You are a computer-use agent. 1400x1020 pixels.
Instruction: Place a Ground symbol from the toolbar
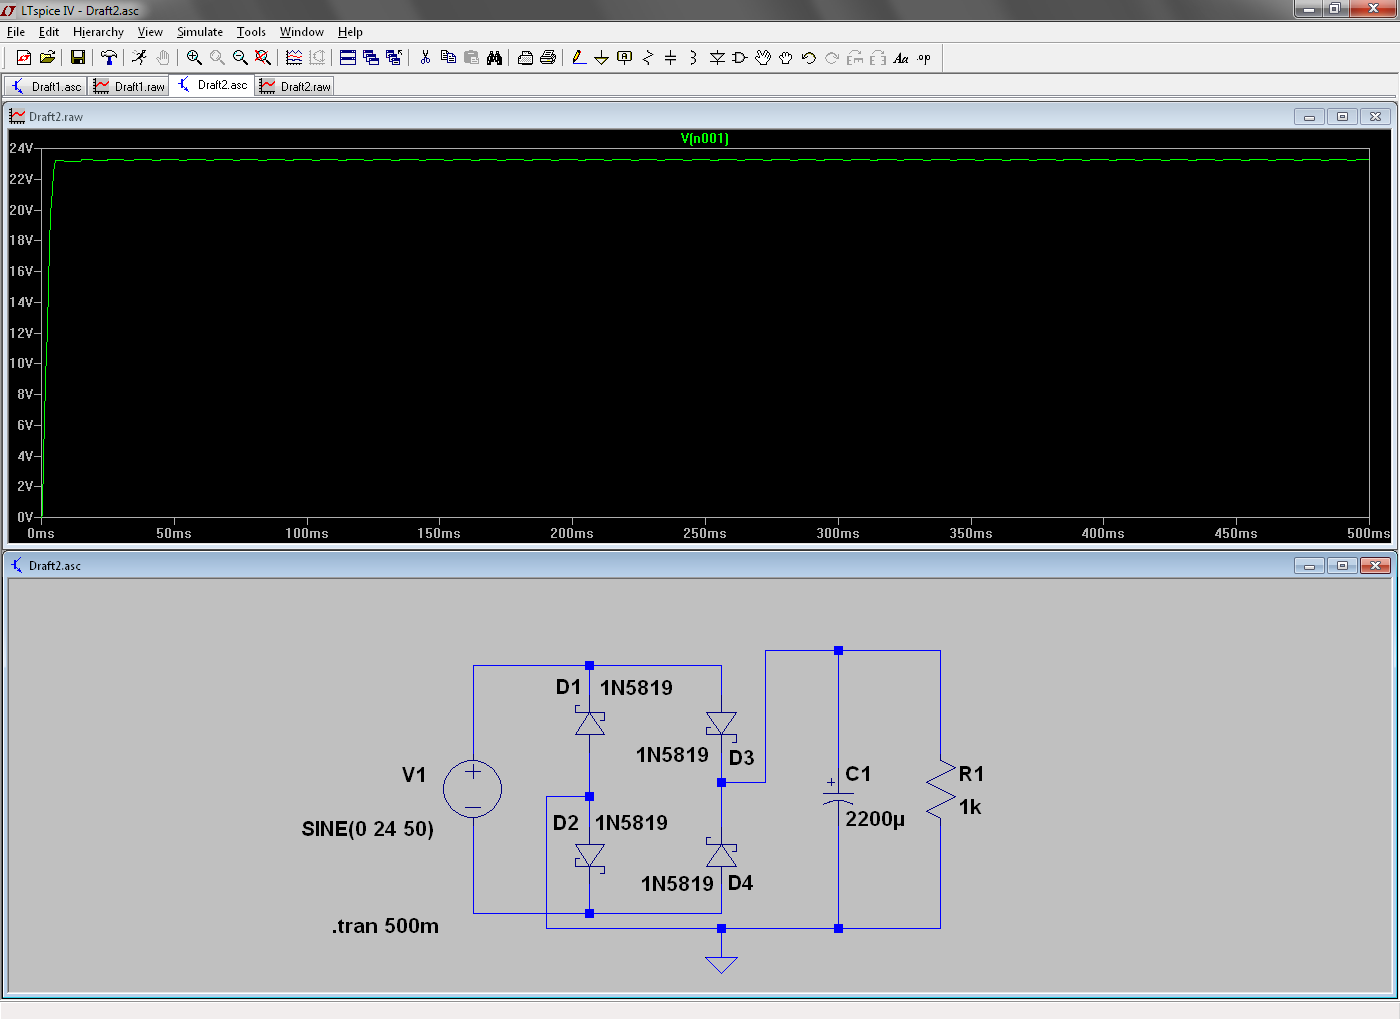click(601, 58)
